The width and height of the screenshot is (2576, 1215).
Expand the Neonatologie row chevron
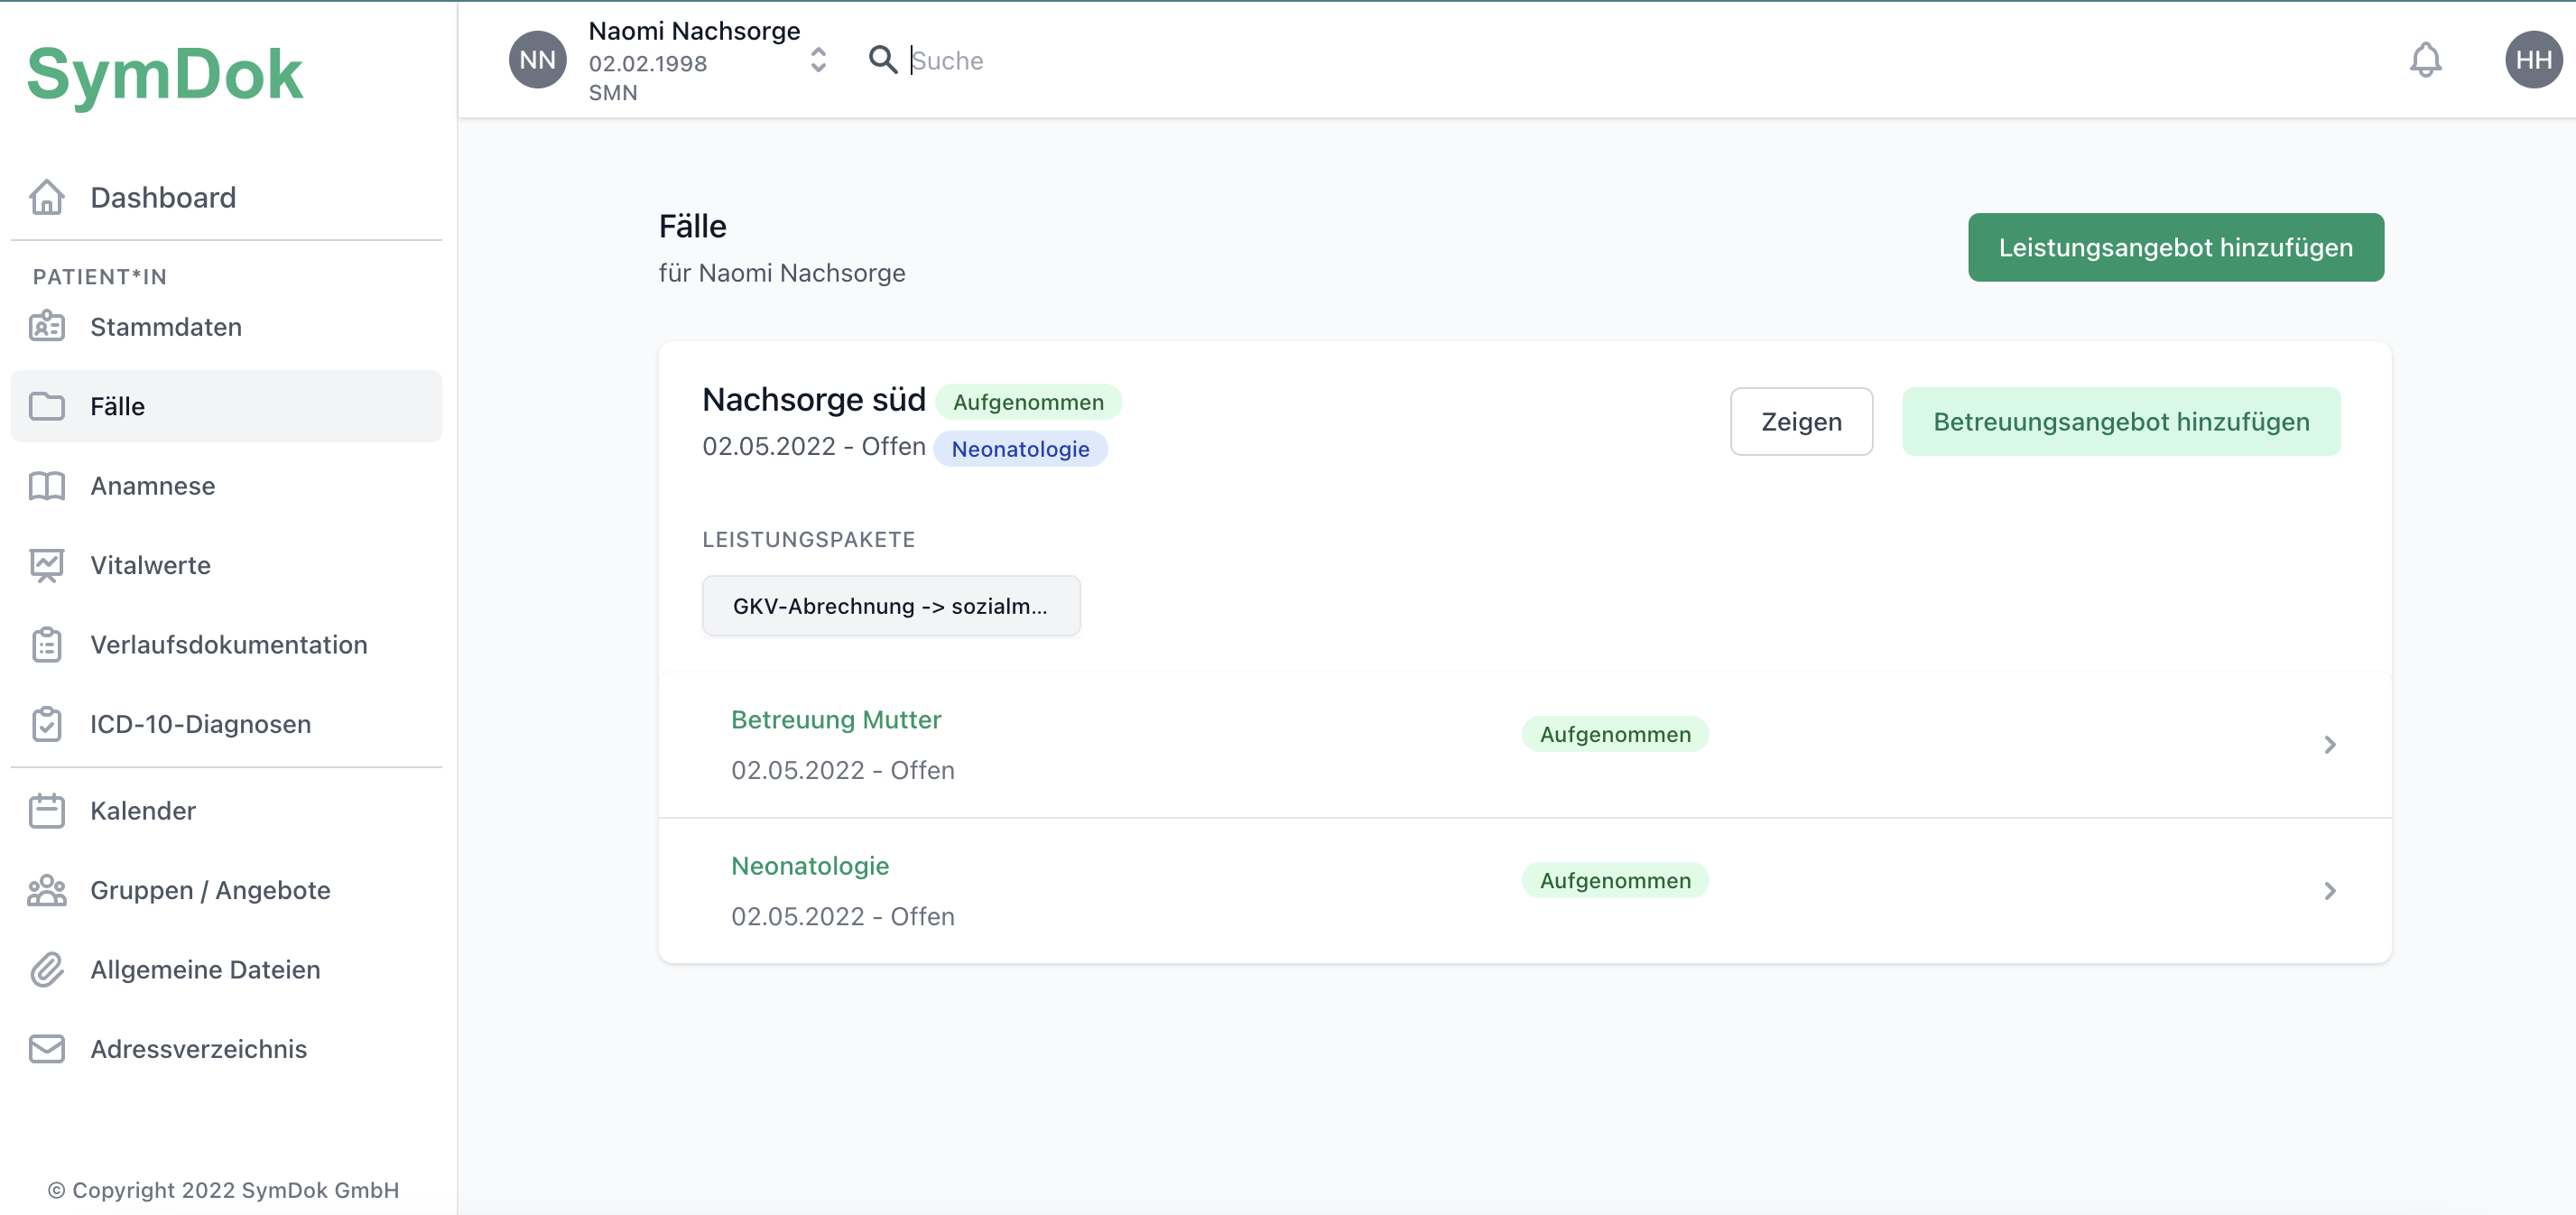coord(2330,891)
